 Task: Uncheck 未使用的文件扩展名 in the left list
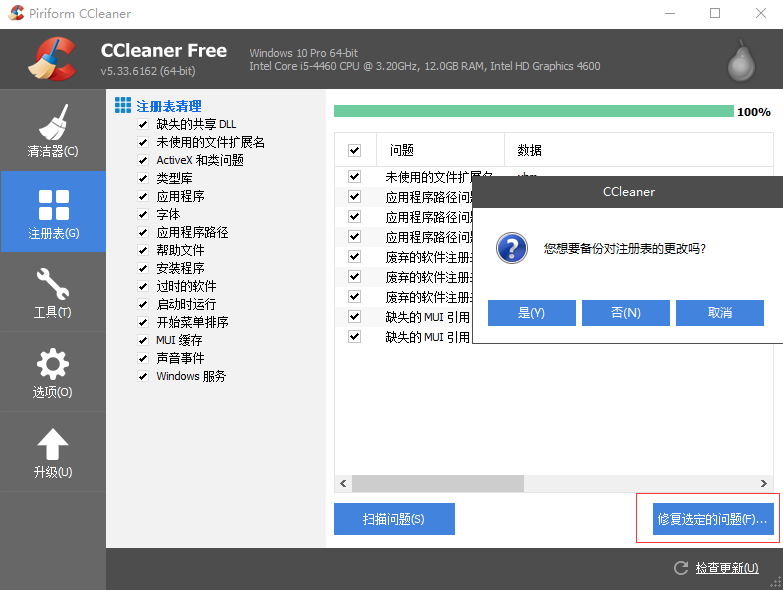click(x=143, y=142)
